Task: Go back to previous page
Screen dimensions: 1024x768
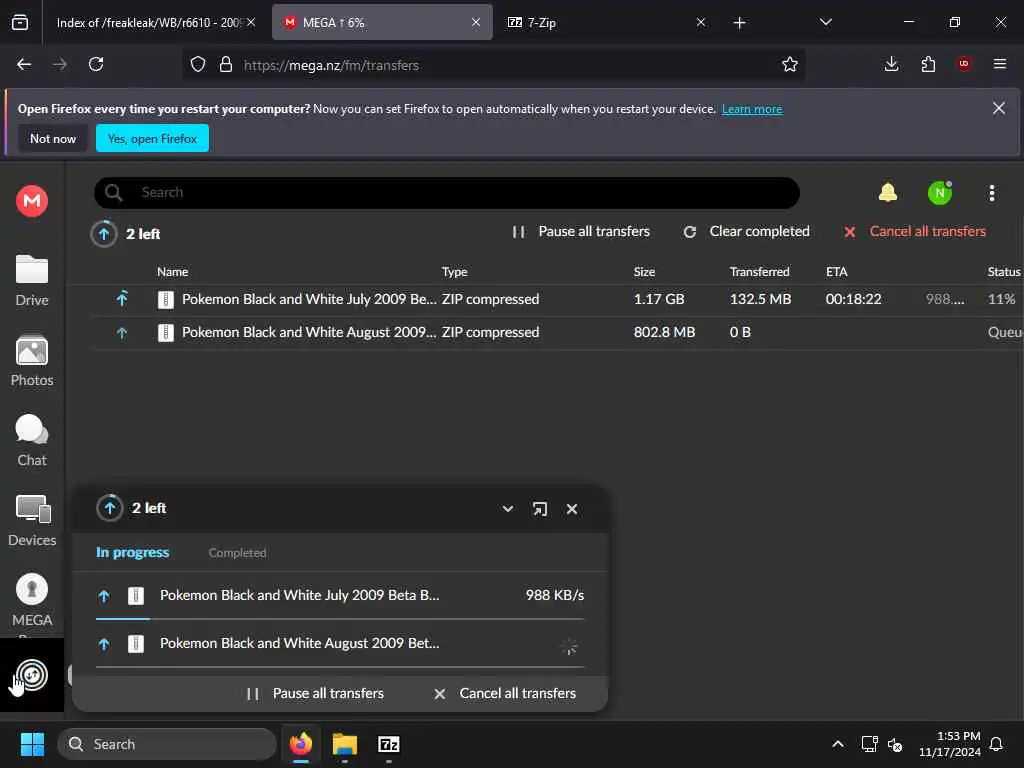Action: (24, 64)
